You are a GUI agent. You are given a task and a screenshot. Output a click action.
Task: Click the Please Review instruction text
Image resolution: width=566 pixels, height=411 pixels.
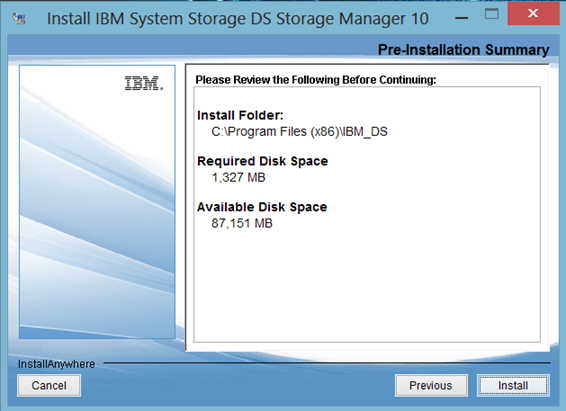click(315, 80)
